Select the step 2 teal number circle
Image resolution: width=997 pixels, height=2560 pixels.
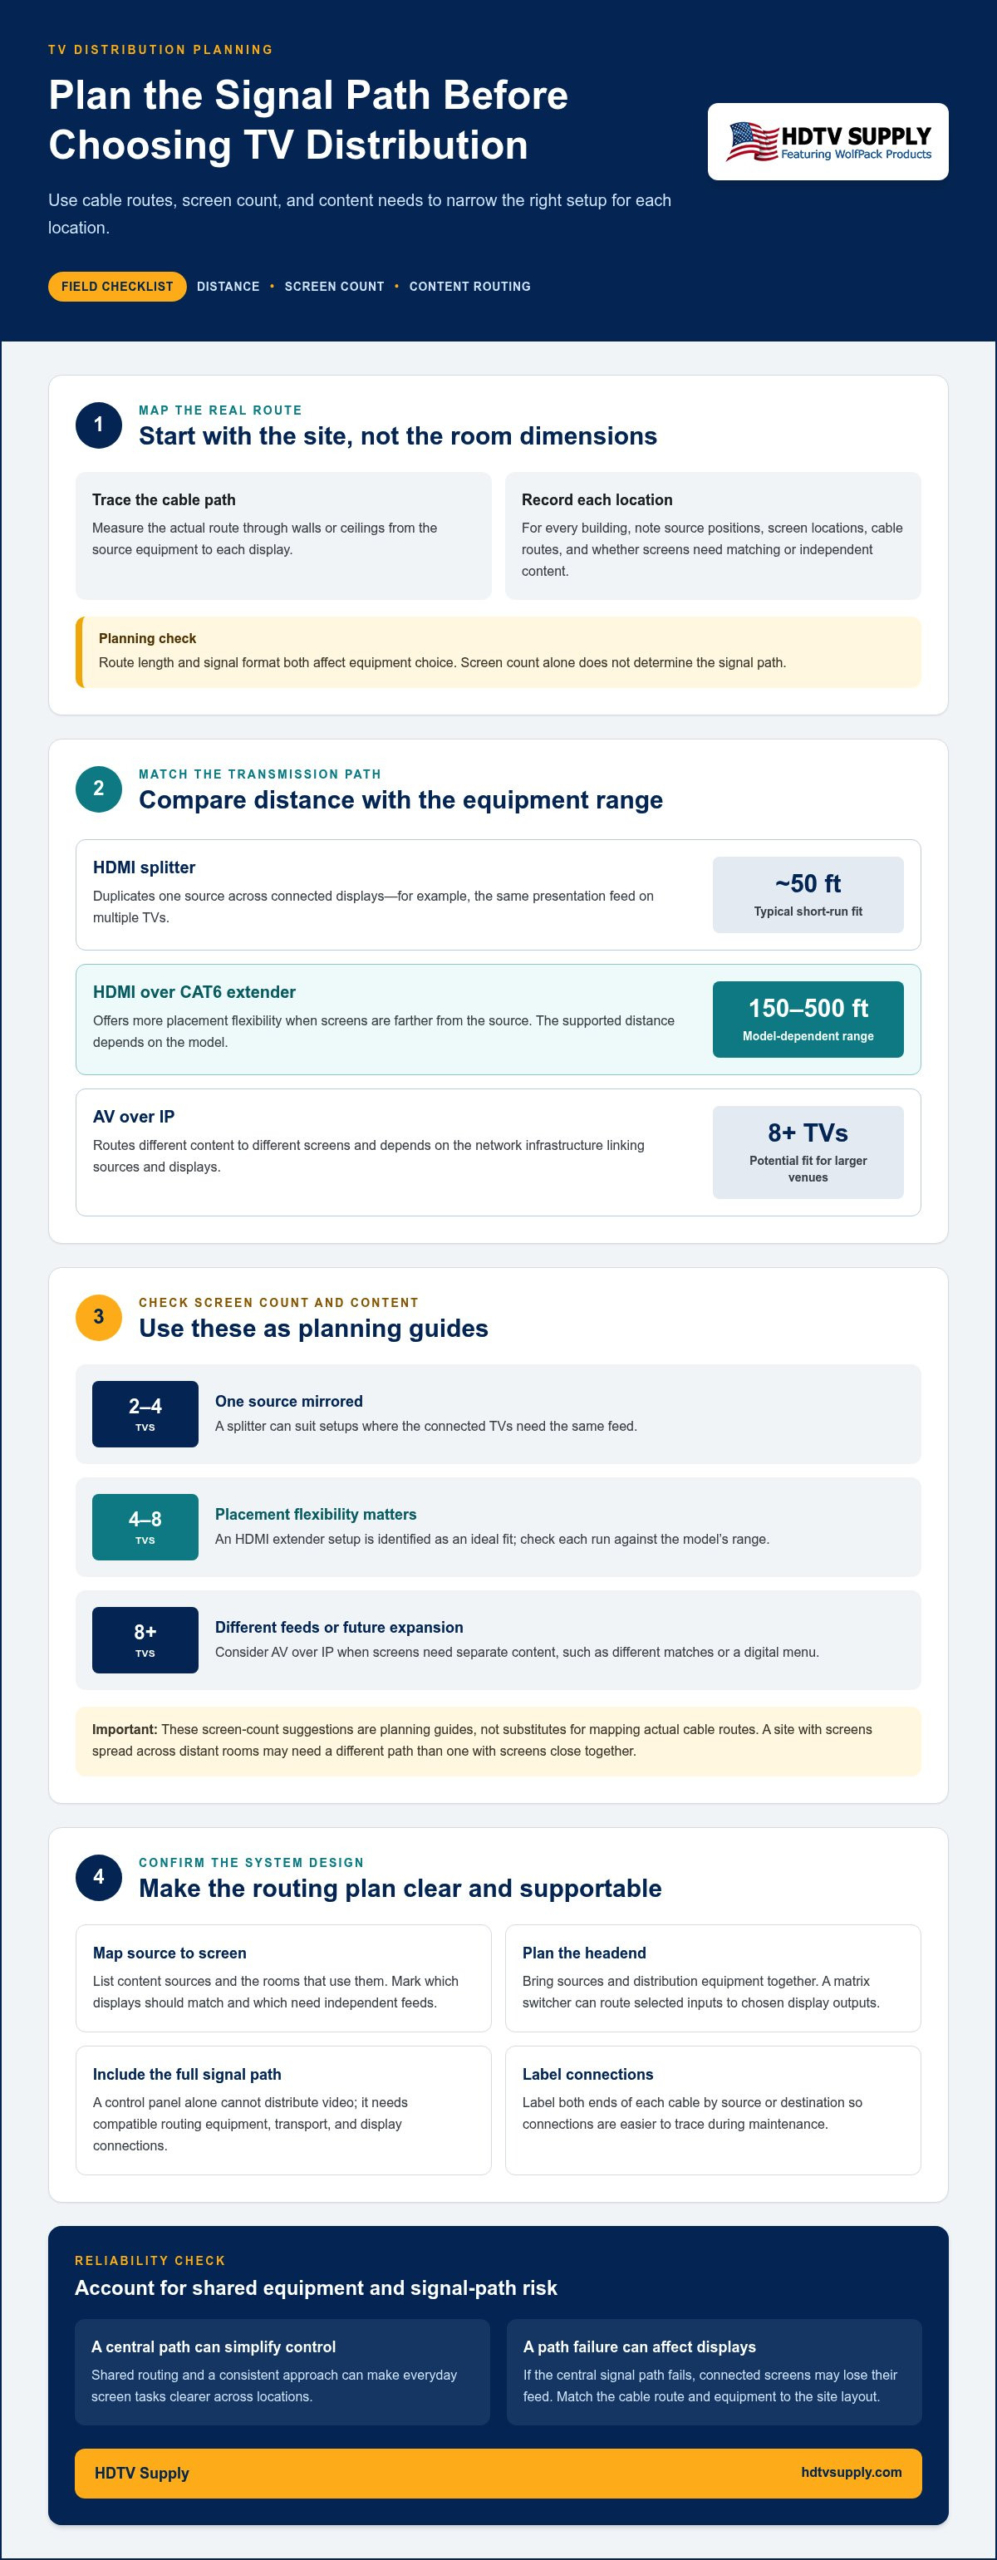tap(99, 788)
